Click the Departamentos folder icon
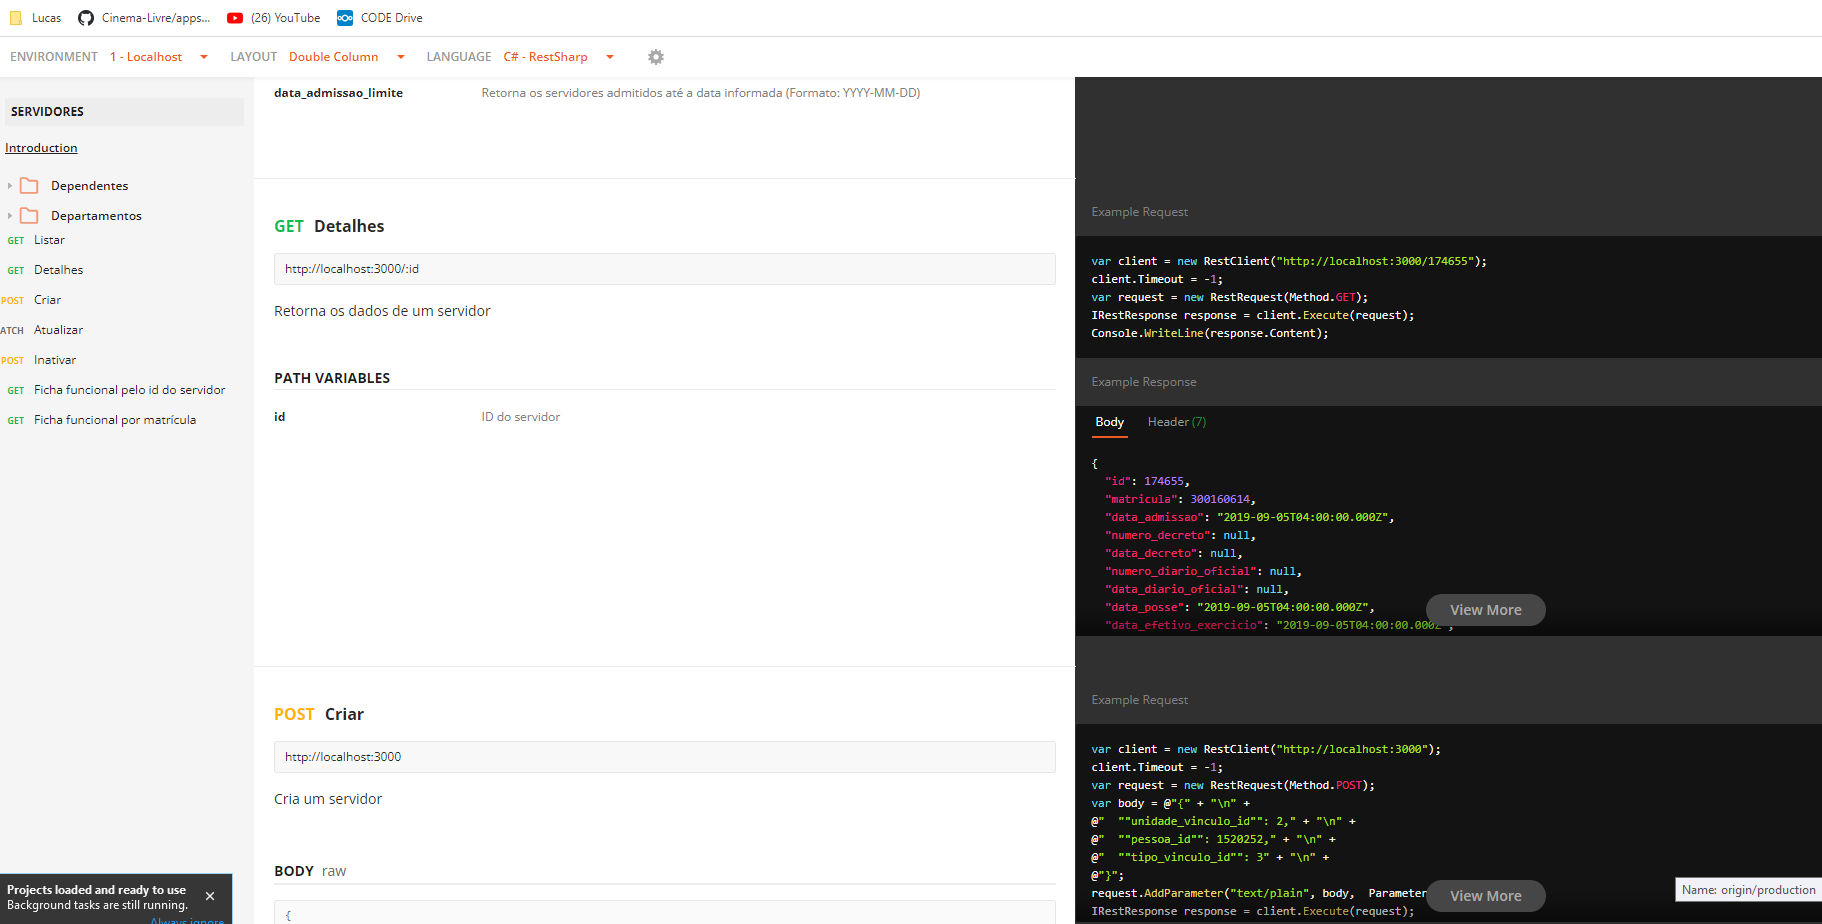This screenshot has height=924, width=1822. coord(30,216)
